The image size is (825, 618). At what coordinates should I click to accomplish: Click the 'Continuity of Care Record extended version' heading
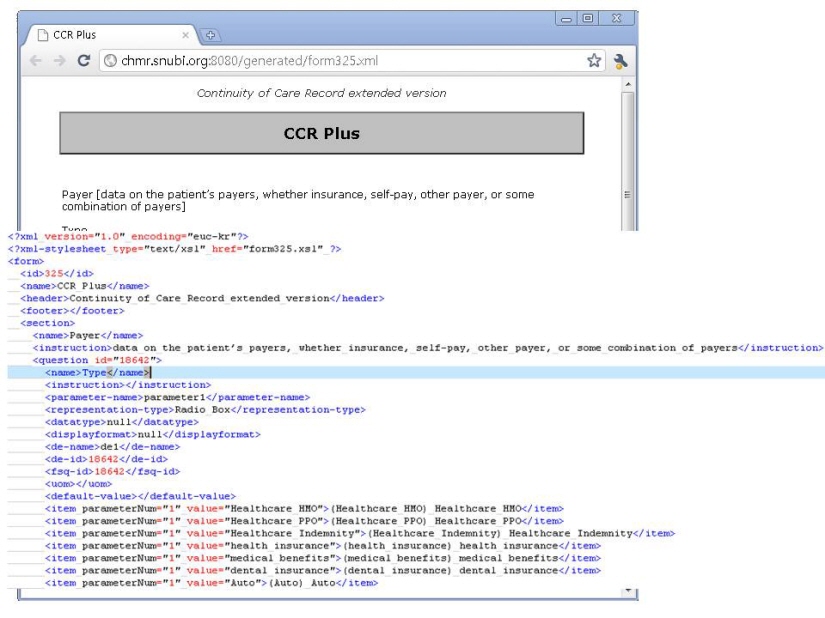pos(321,93)
